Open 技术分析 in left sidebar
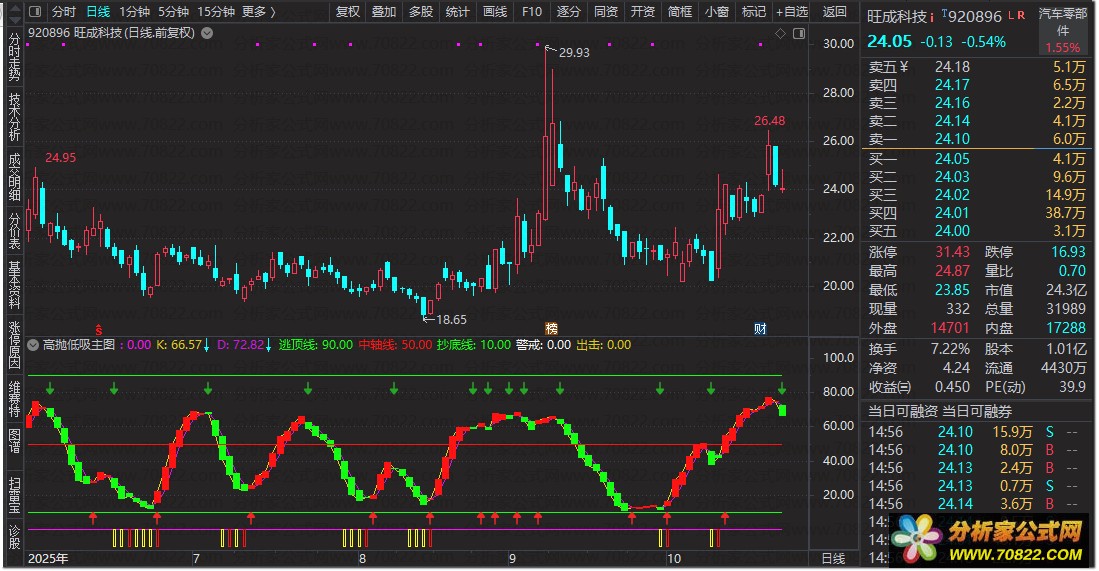 pyautogui.click(x=14, y=117)
